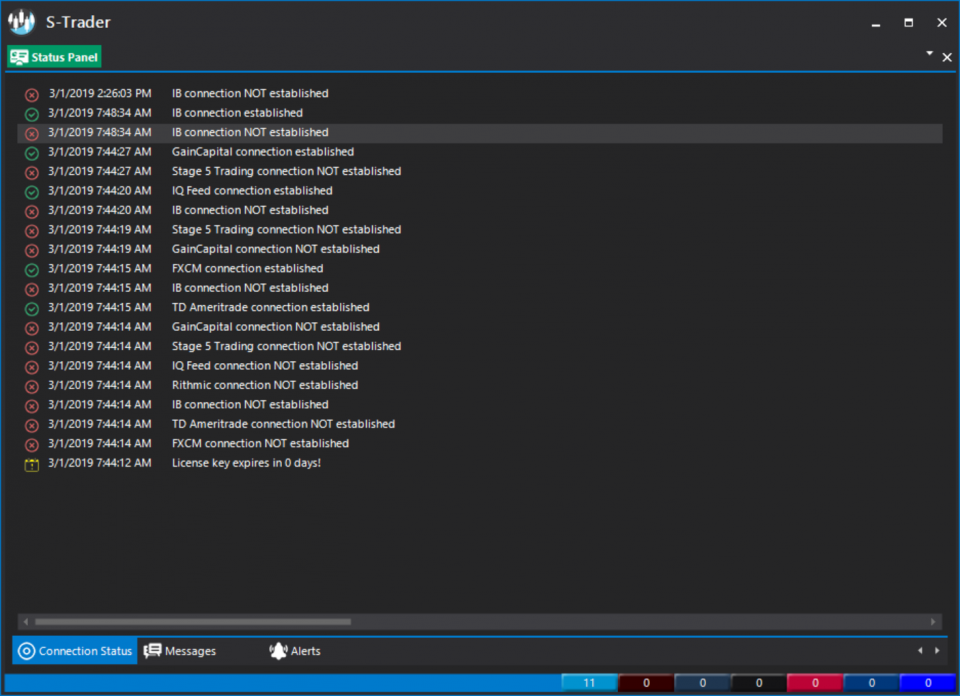Click error icon of 7:44:27 Stage 5 Trading row

click(x=32, y=173)
